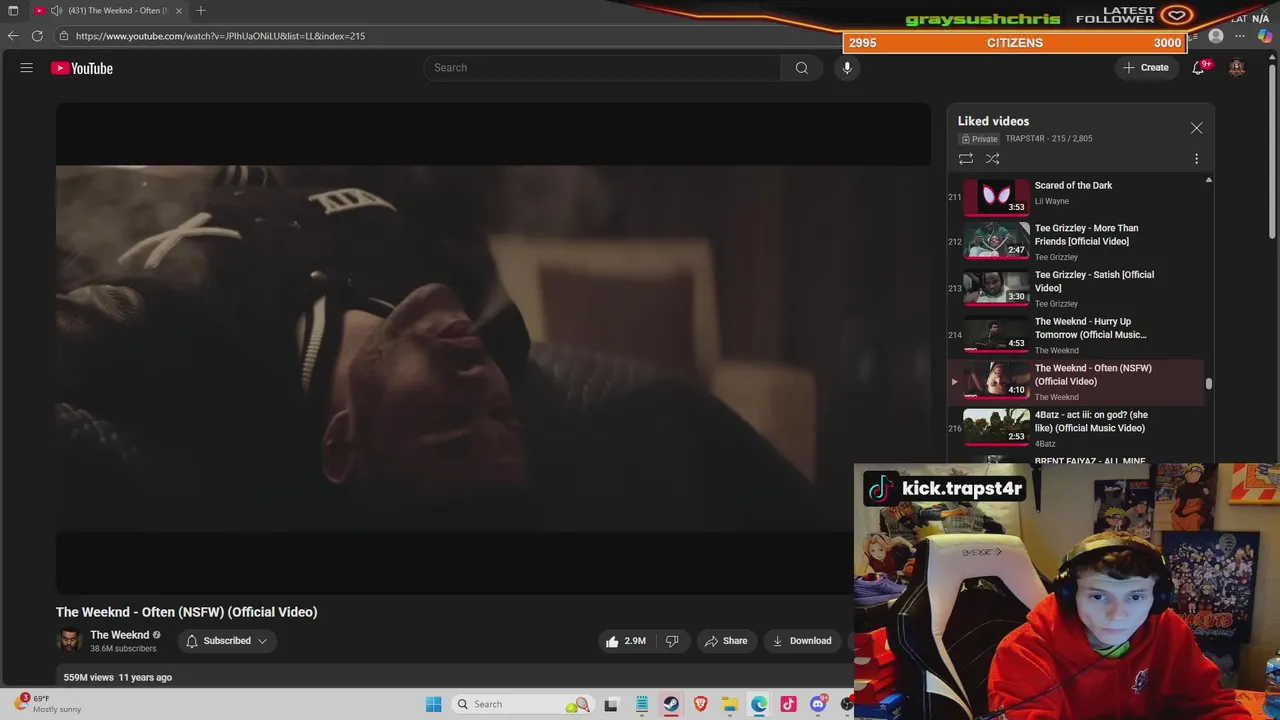Open the notifications bell
This screenshot has width=1280, height=720.
(1198, 68)
